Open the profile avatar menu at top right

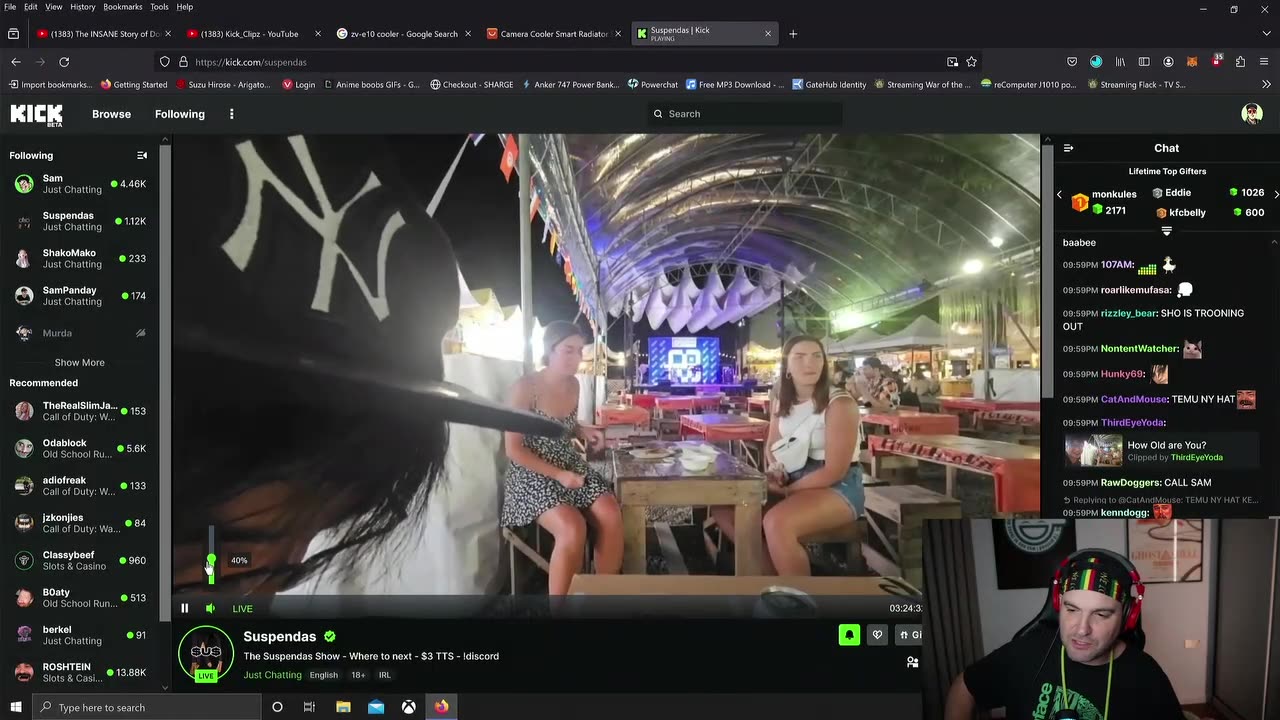1252,114
